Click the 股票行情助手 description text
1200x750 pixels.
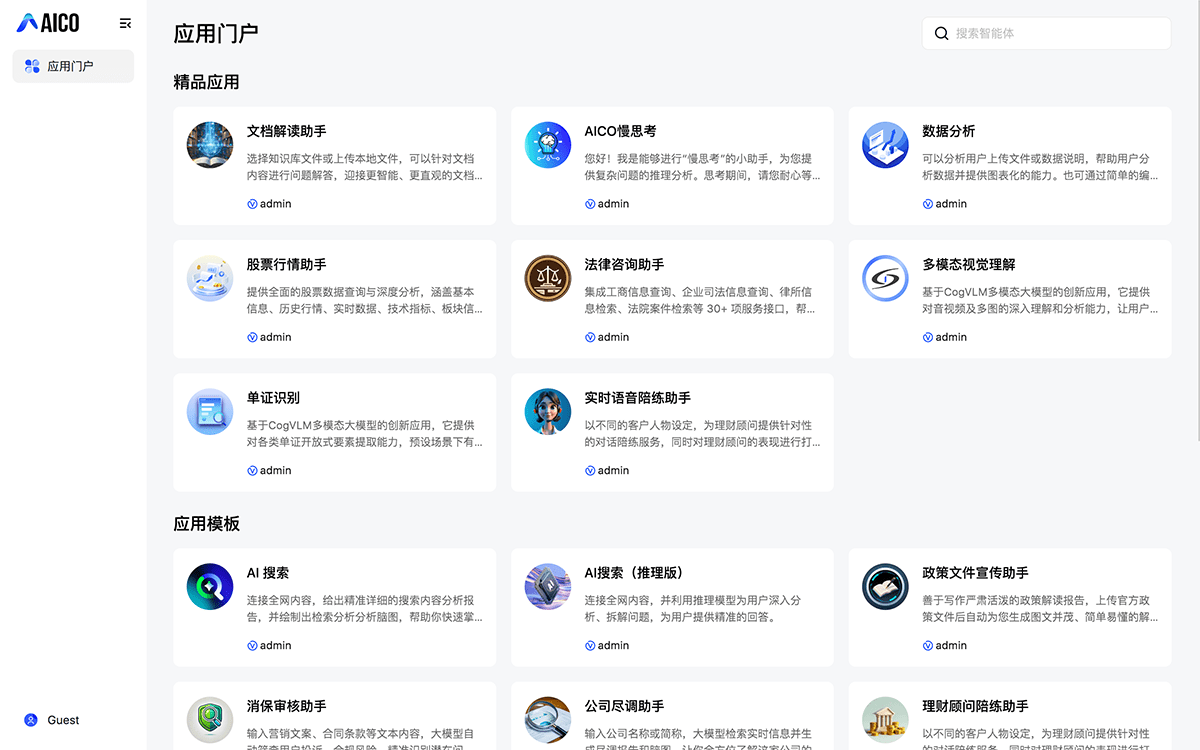tap(365, 300)
